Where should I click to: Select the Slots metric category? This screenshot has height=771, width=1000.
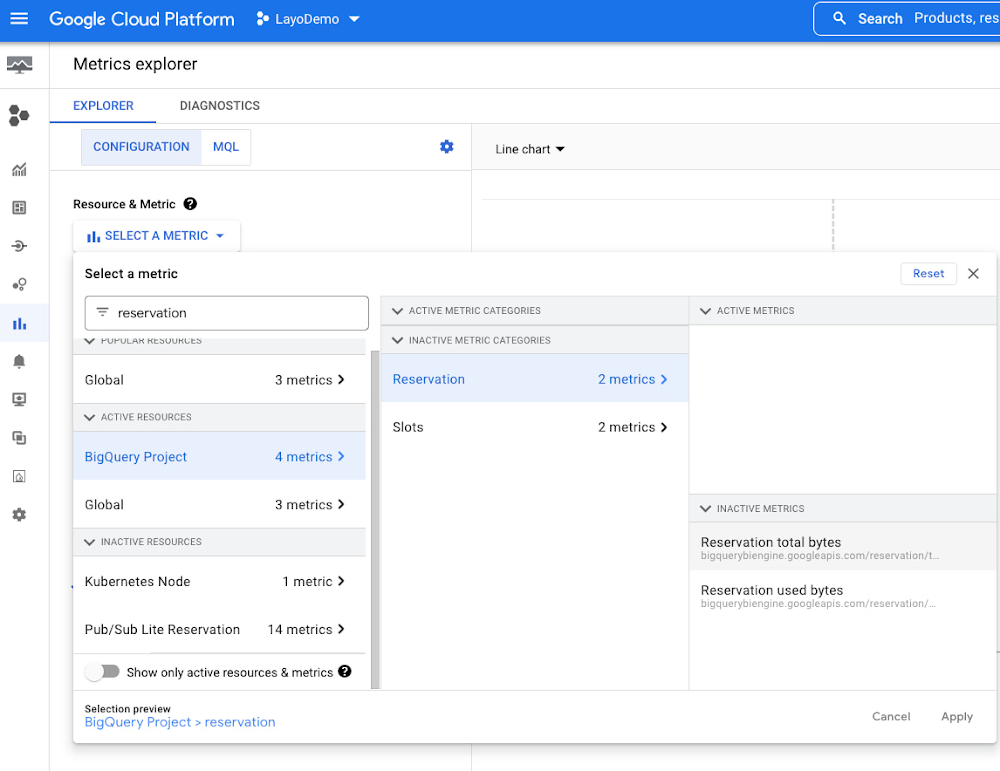coord(534,427)
